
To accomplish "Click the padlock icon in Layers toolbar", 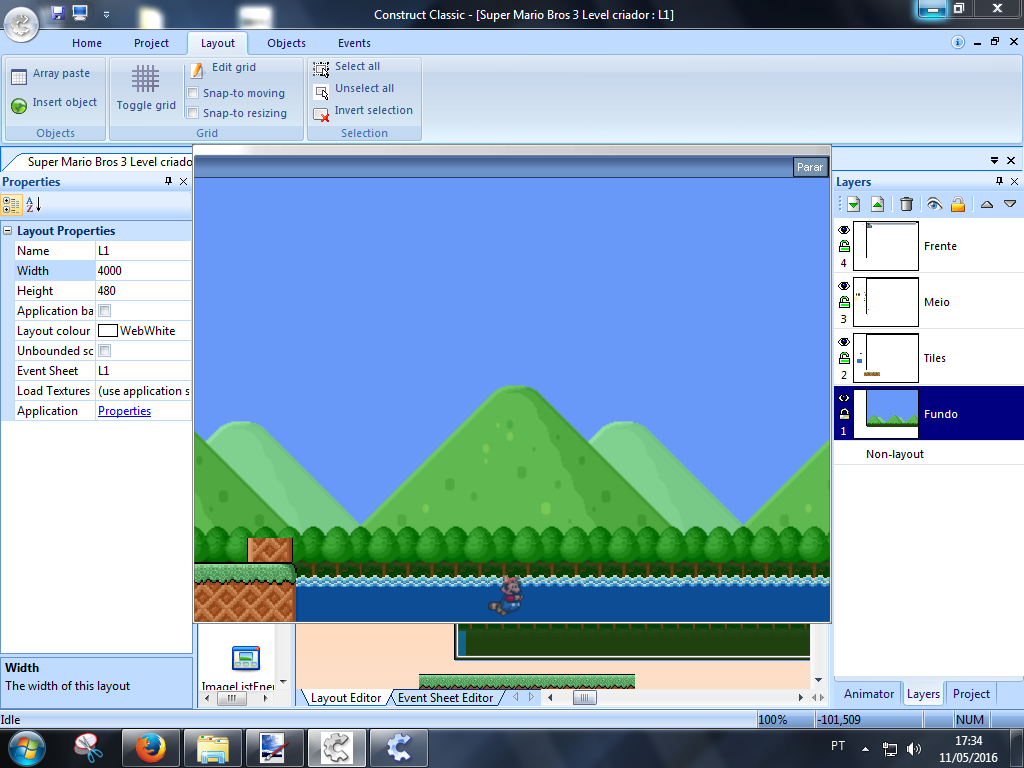I will pyautogui.click(x=957, y=204).
